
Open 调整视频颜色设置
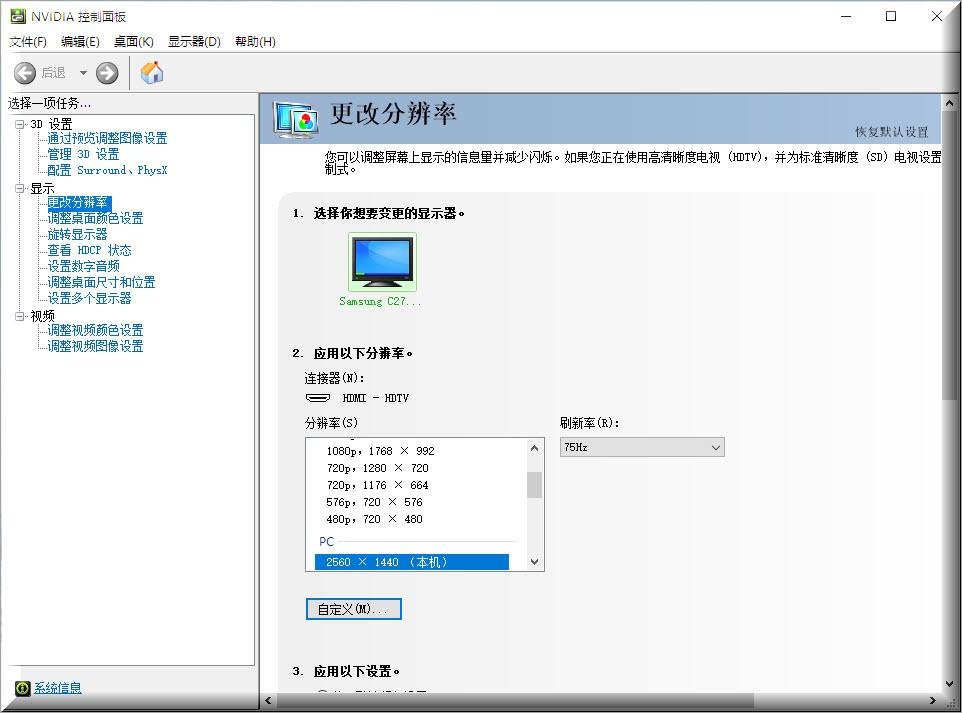tap(95, 330)
